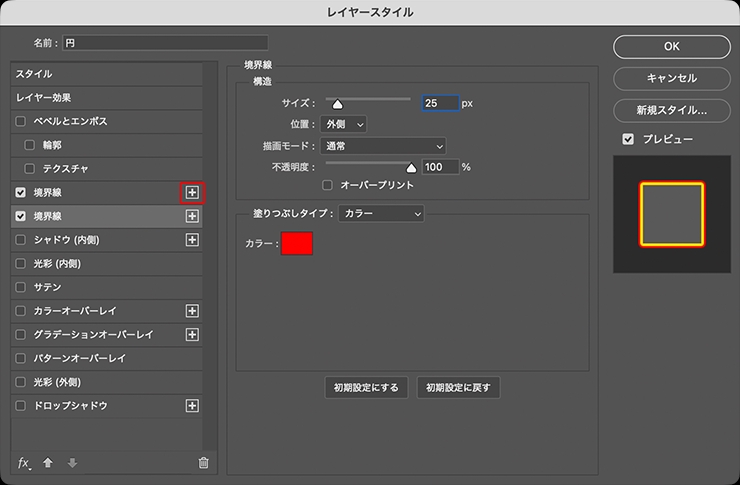Click the サイズ px input field

point(439,103)
